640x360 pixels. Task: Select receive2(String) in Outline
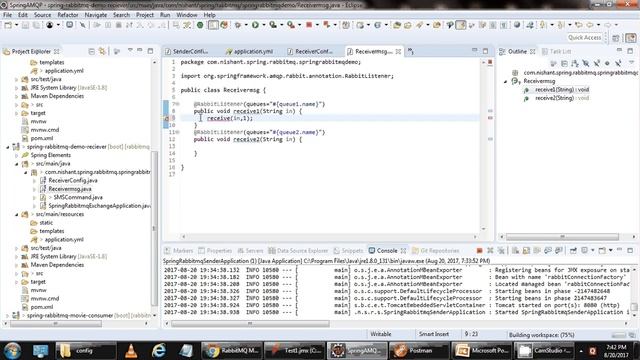pos(562,98)
